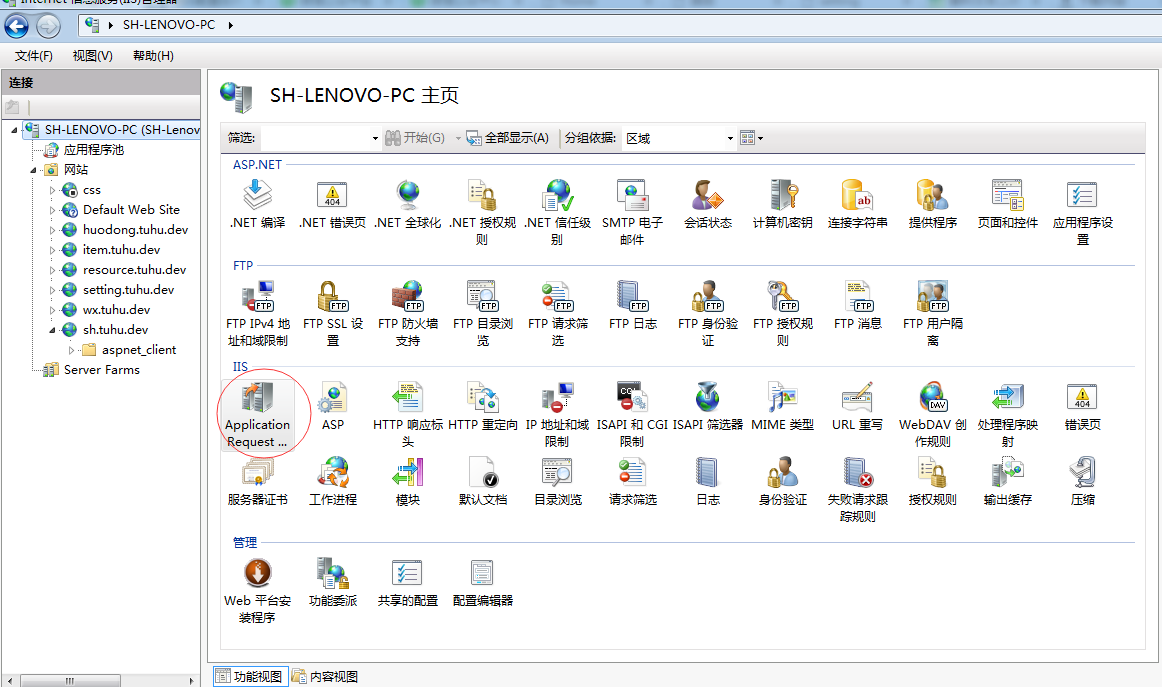Click 全部显示(A) button
This screenshot has width=1162, height=687.
[x=508, y=138]
